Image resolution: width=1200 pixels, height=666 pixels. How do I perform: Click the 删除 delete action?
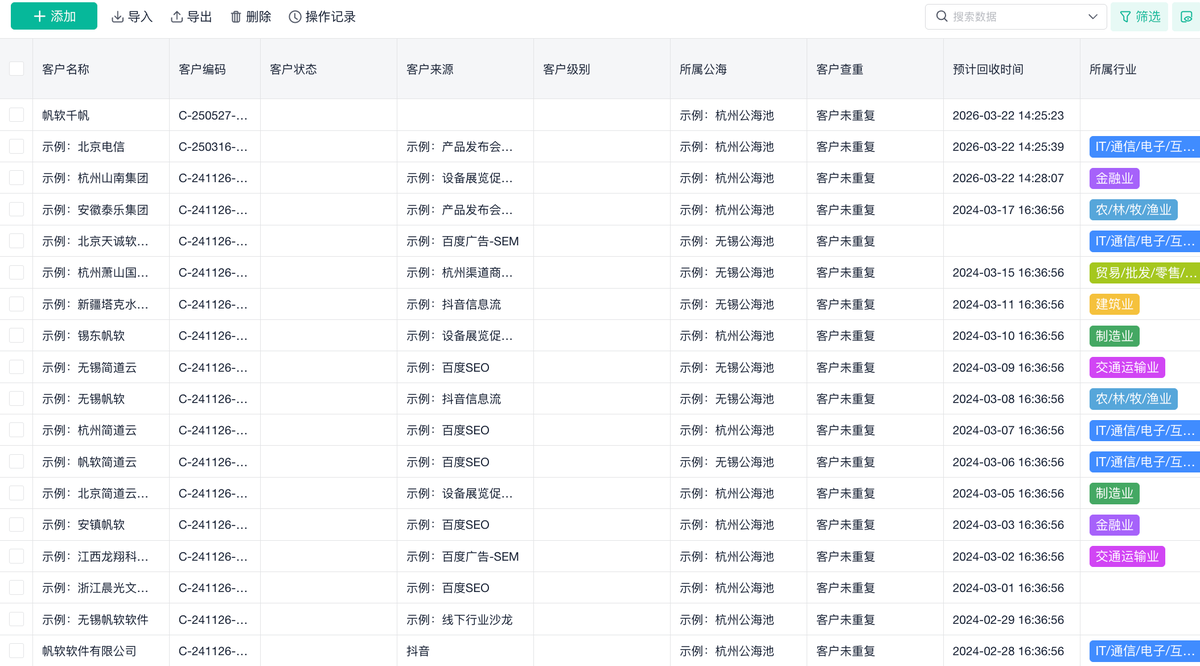click(250, 17)
